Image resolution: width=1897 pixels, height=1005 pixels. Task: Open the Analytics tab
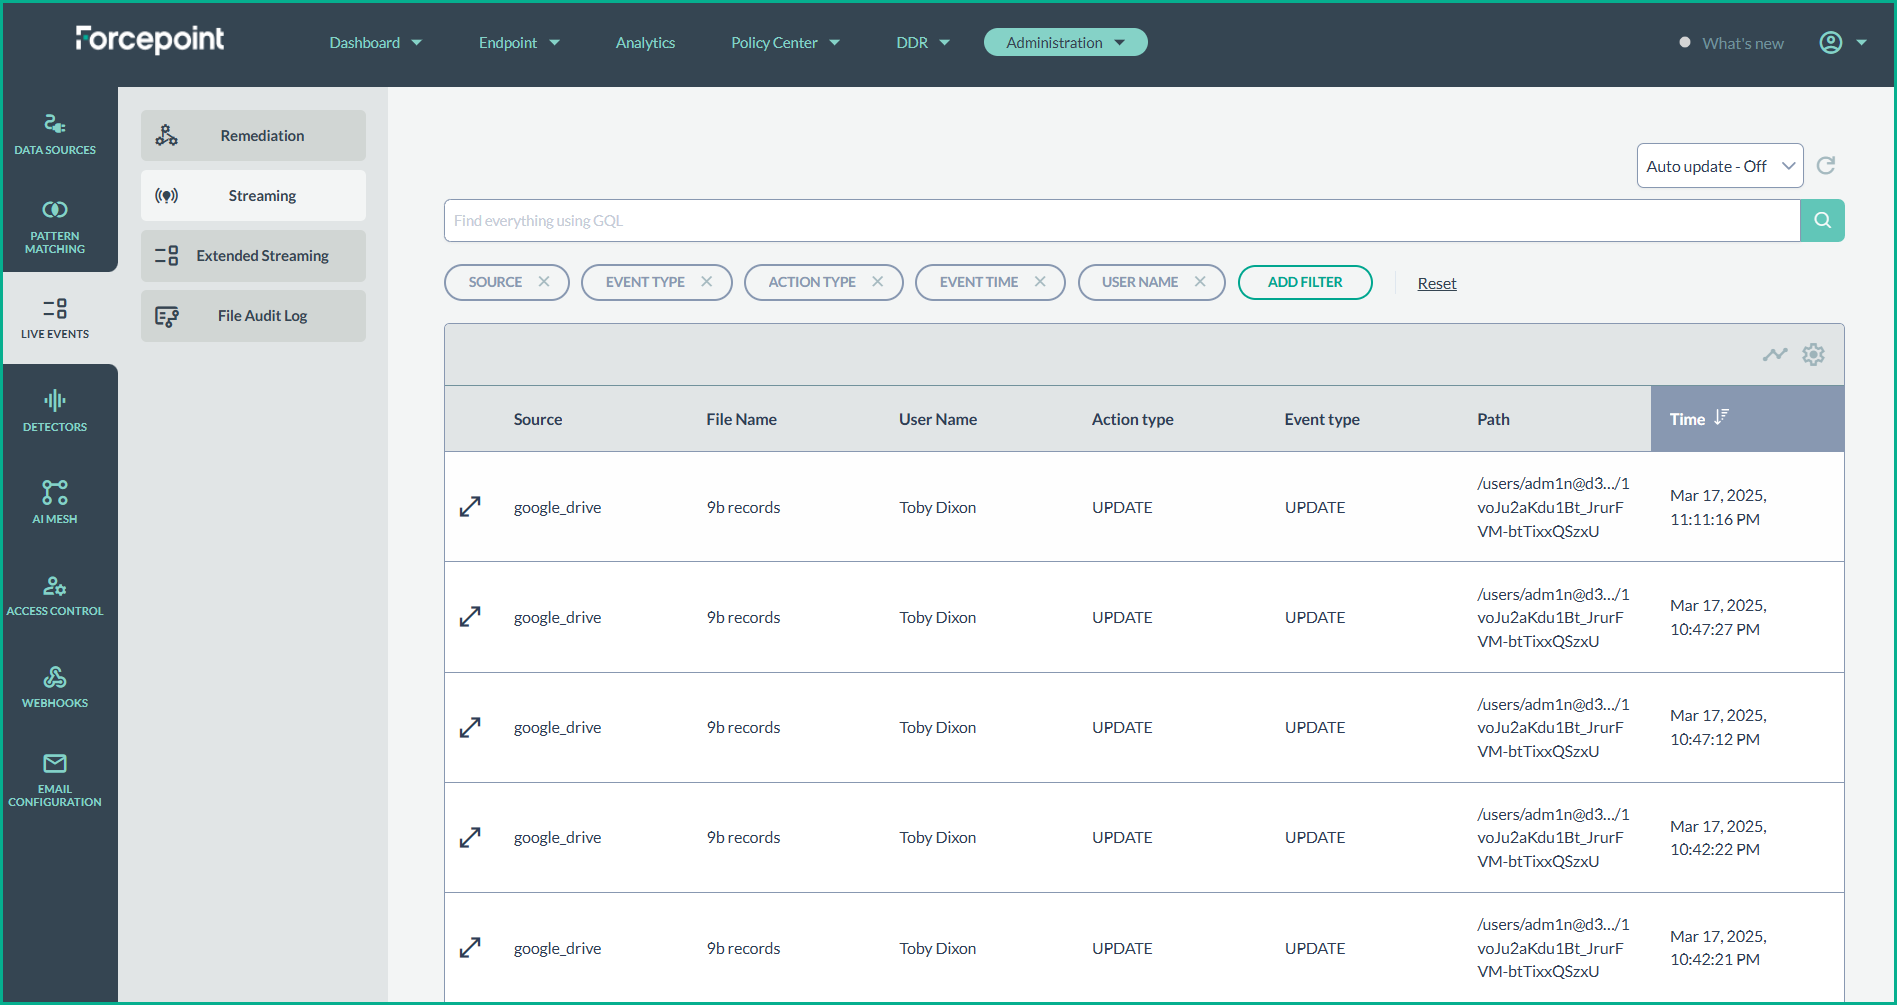(x=645, y=43)
